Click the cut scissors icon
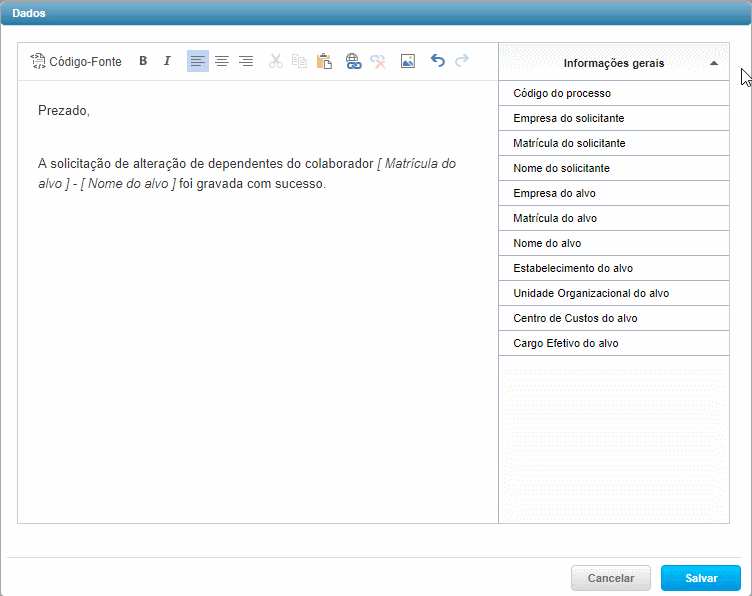 276,61
